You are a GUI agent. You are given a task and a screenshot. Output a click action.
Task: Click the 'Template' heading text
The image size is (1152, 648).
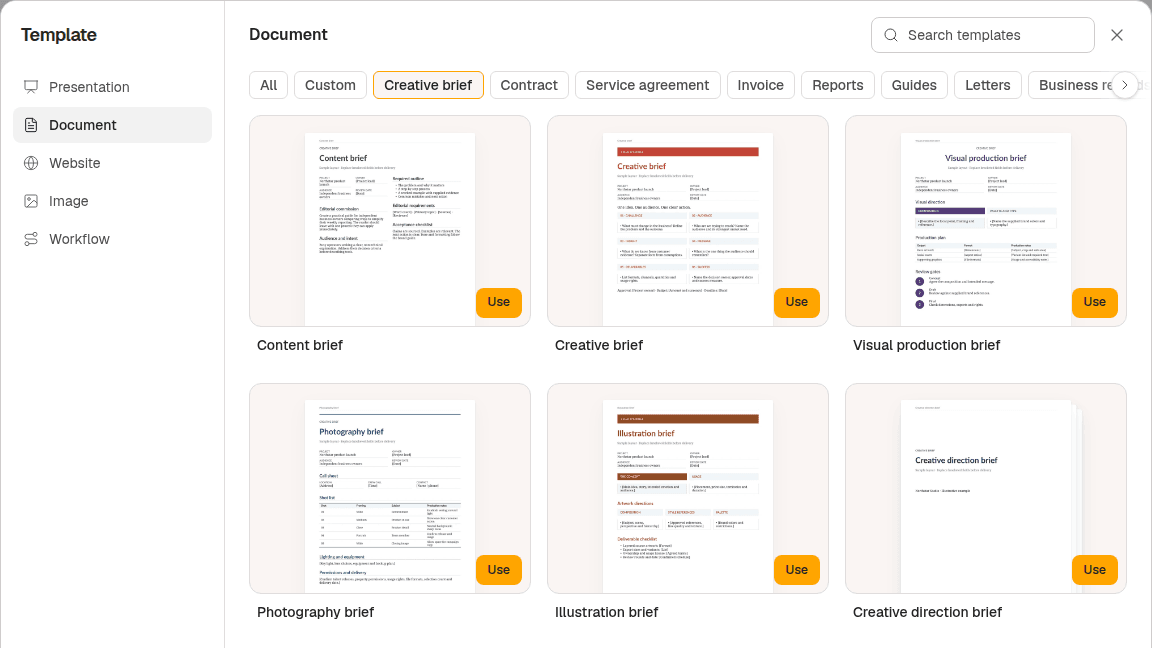click(x=59, y=35)
